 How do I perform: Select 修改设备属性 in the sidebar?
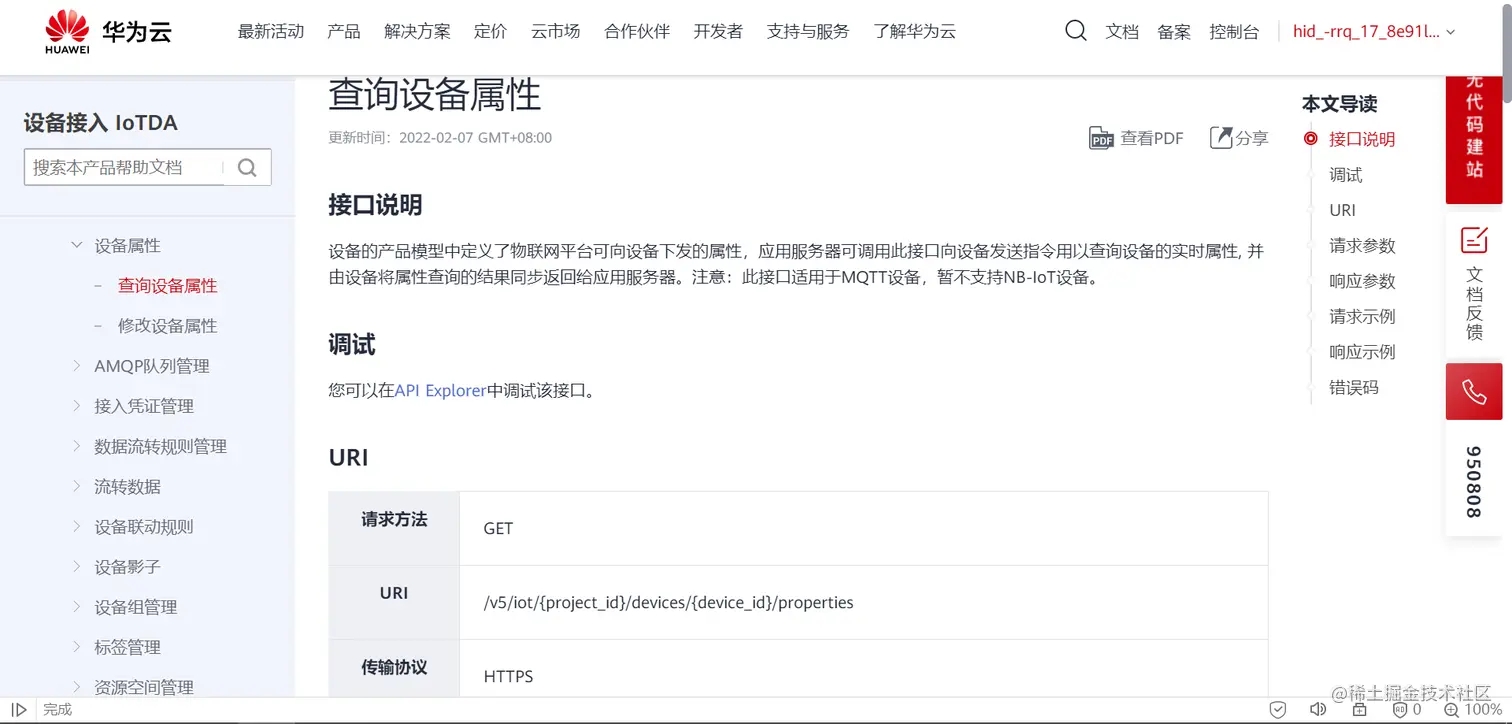pos(167,326)
